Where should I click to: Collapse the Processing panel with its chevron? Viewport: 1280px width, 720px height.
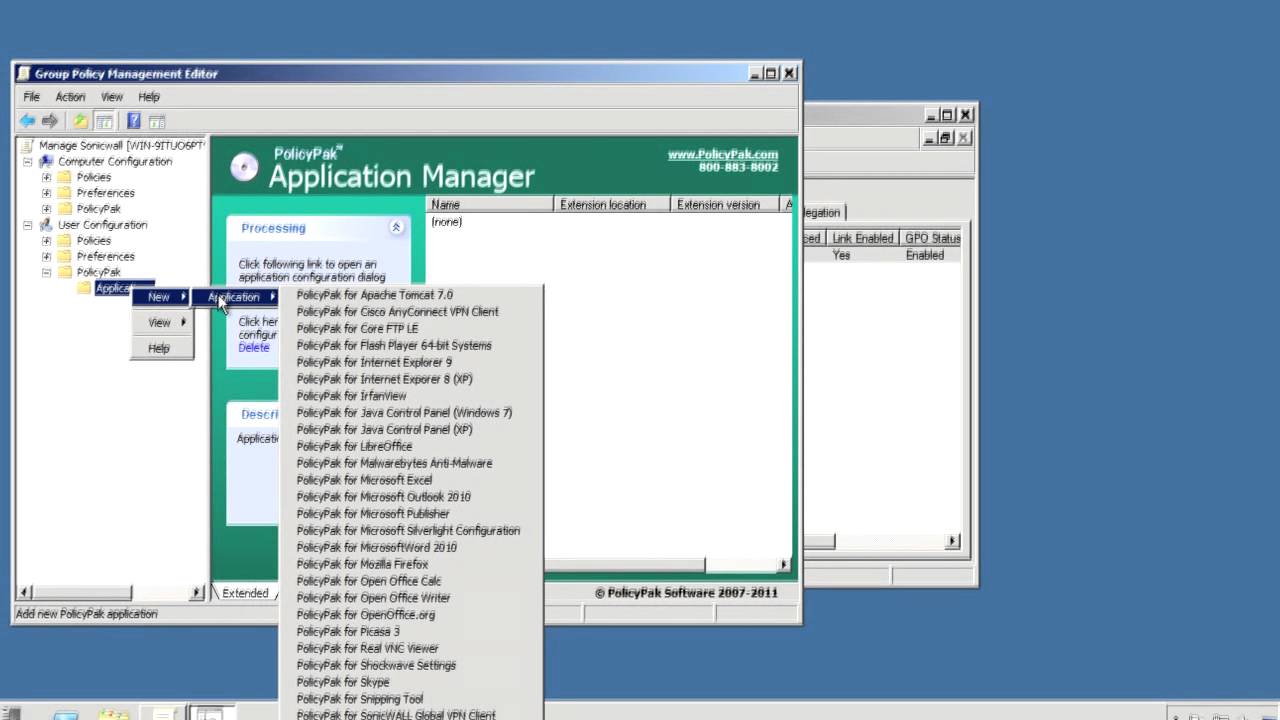[396, 228]
